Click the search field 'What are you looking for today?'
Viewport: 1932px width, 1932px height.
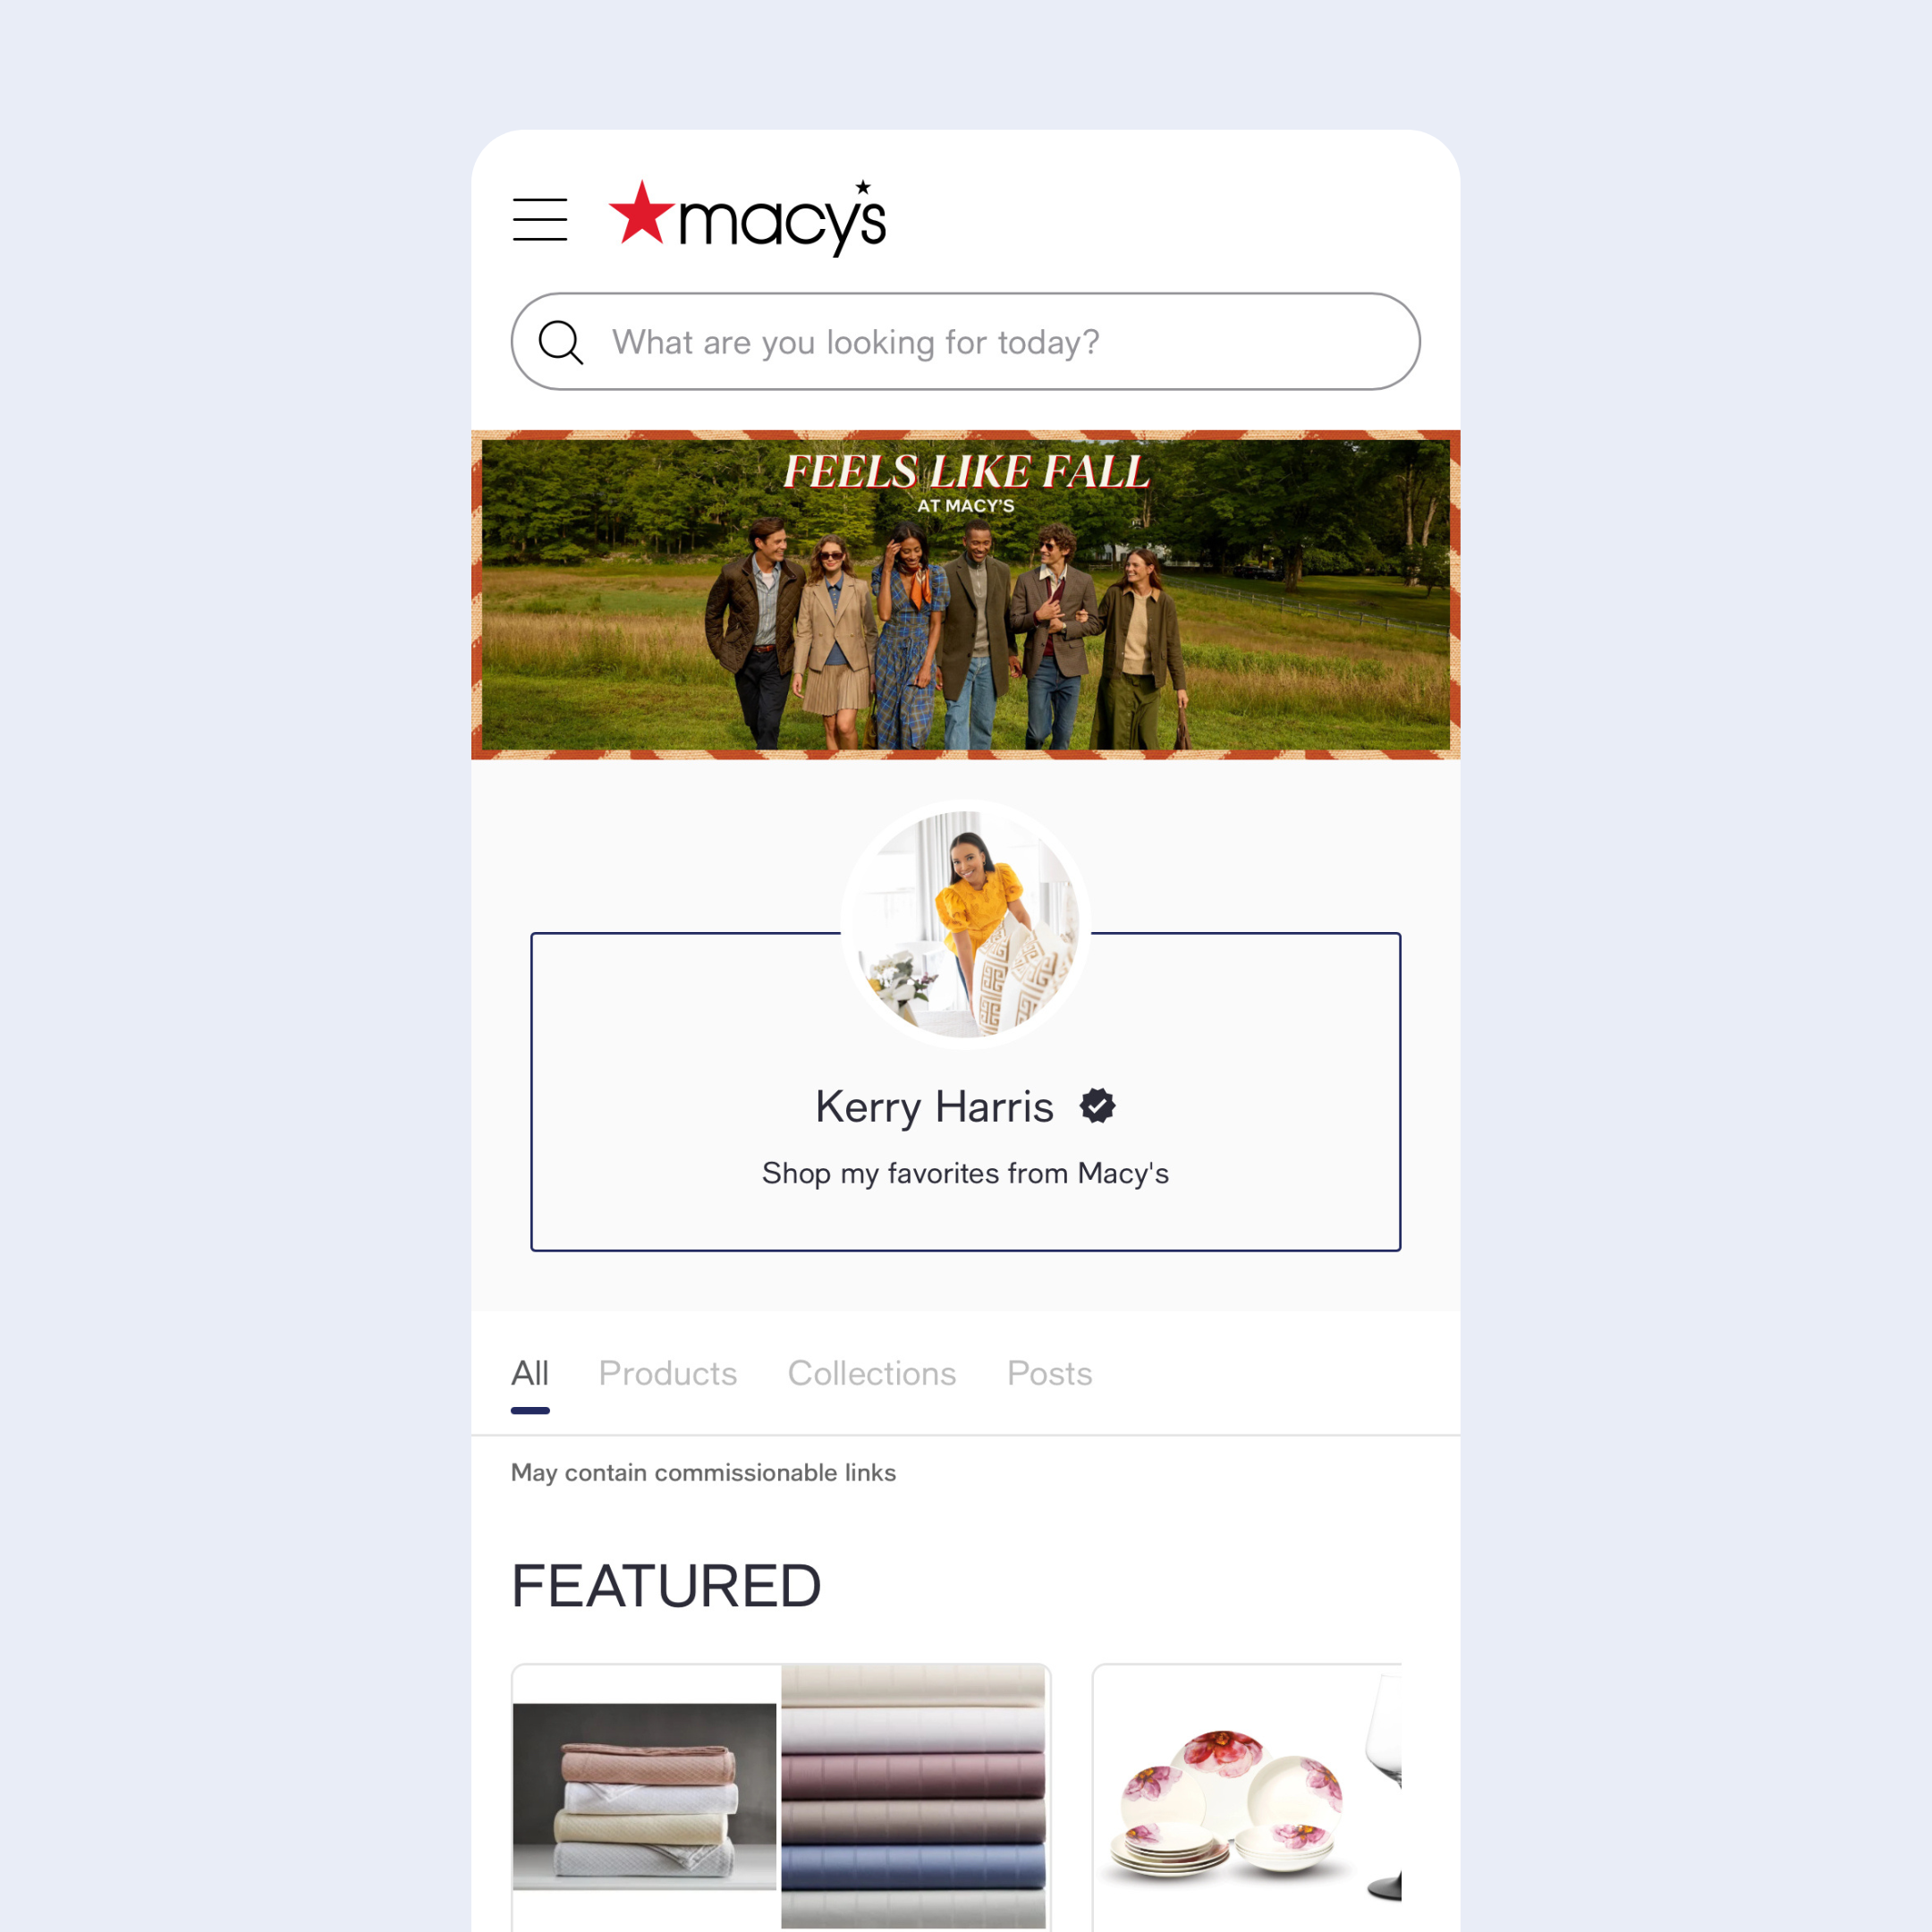[x=965, y=341]
